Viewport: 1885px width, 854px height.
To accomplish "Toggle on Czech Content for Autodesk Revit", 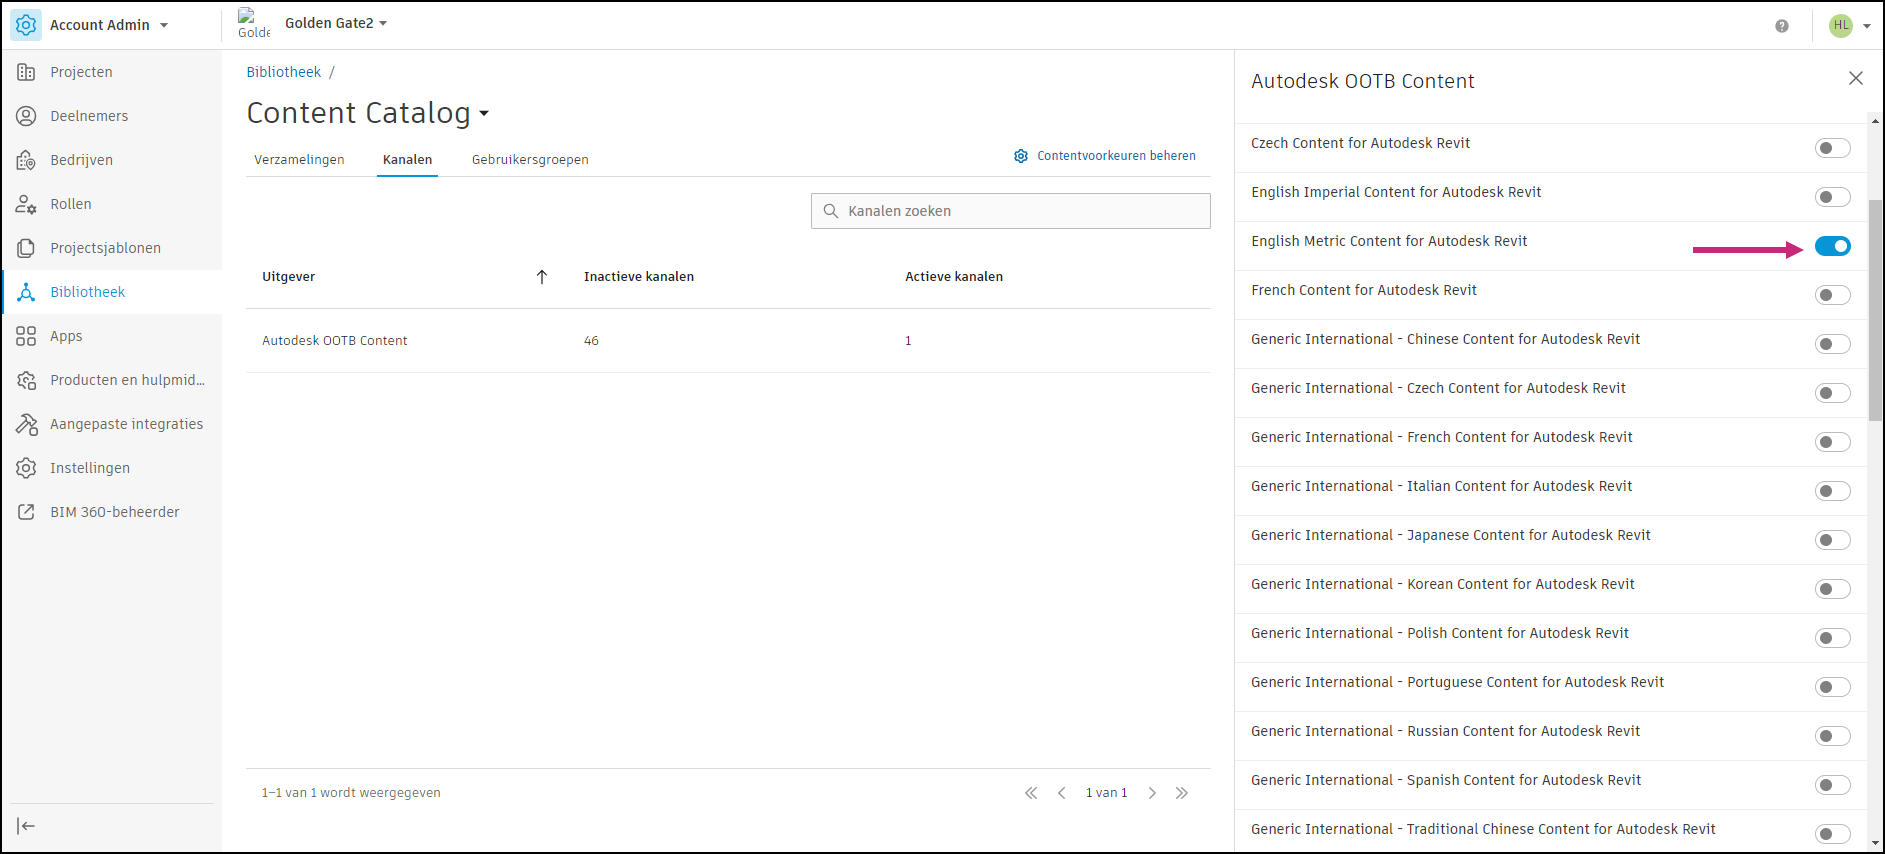I will 1832,148.
